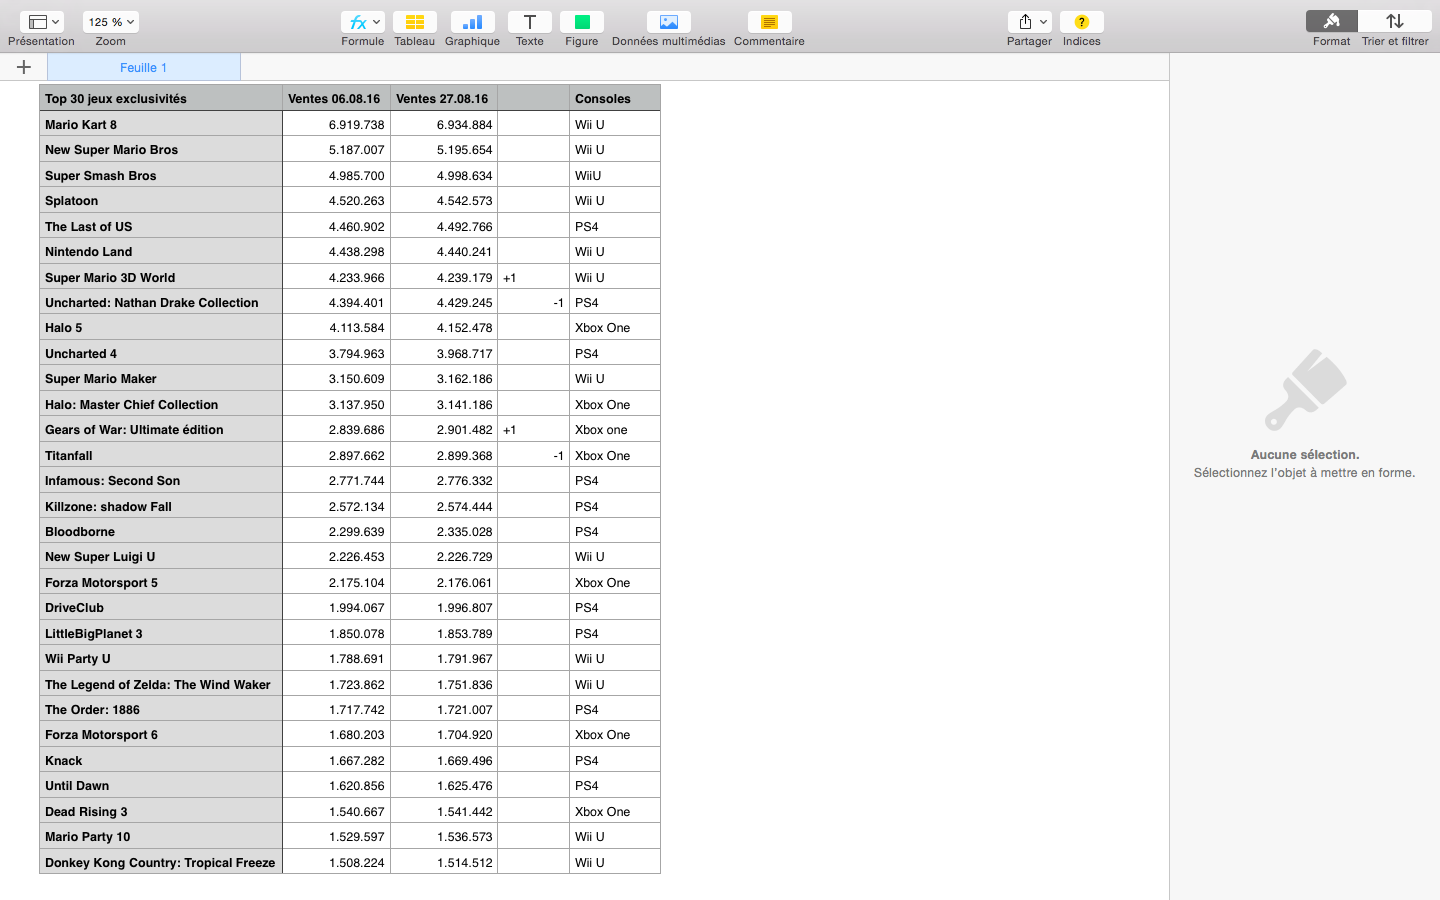Select the Knack cell
This screenshot has height=900, width=1440.
161,760
